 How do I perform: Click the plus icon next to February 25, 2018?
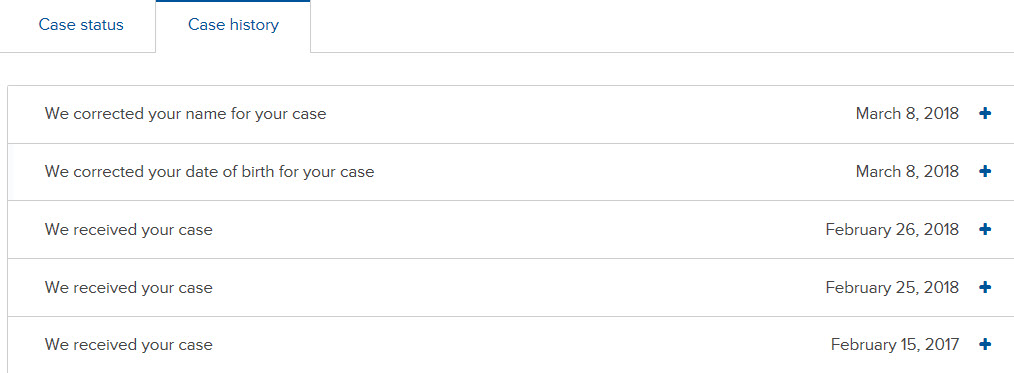(x=985, y=286)
